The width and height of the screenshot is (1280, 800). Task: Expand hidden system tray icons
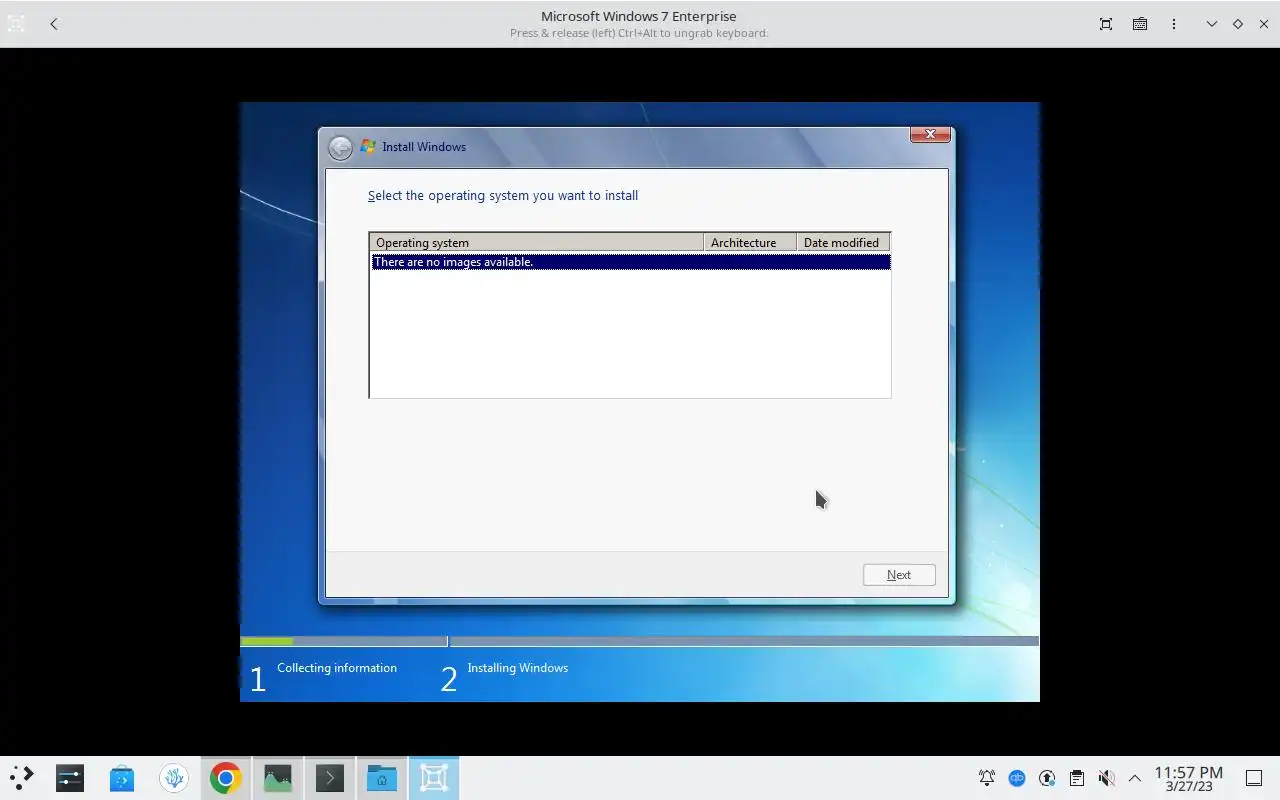point(1135,778)
